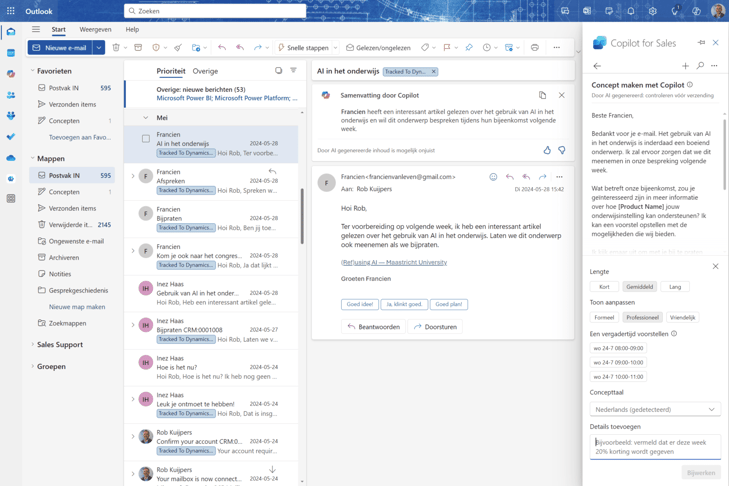Select the Kort length option
This screenshot has height=486, width=729.
[604, 286]
